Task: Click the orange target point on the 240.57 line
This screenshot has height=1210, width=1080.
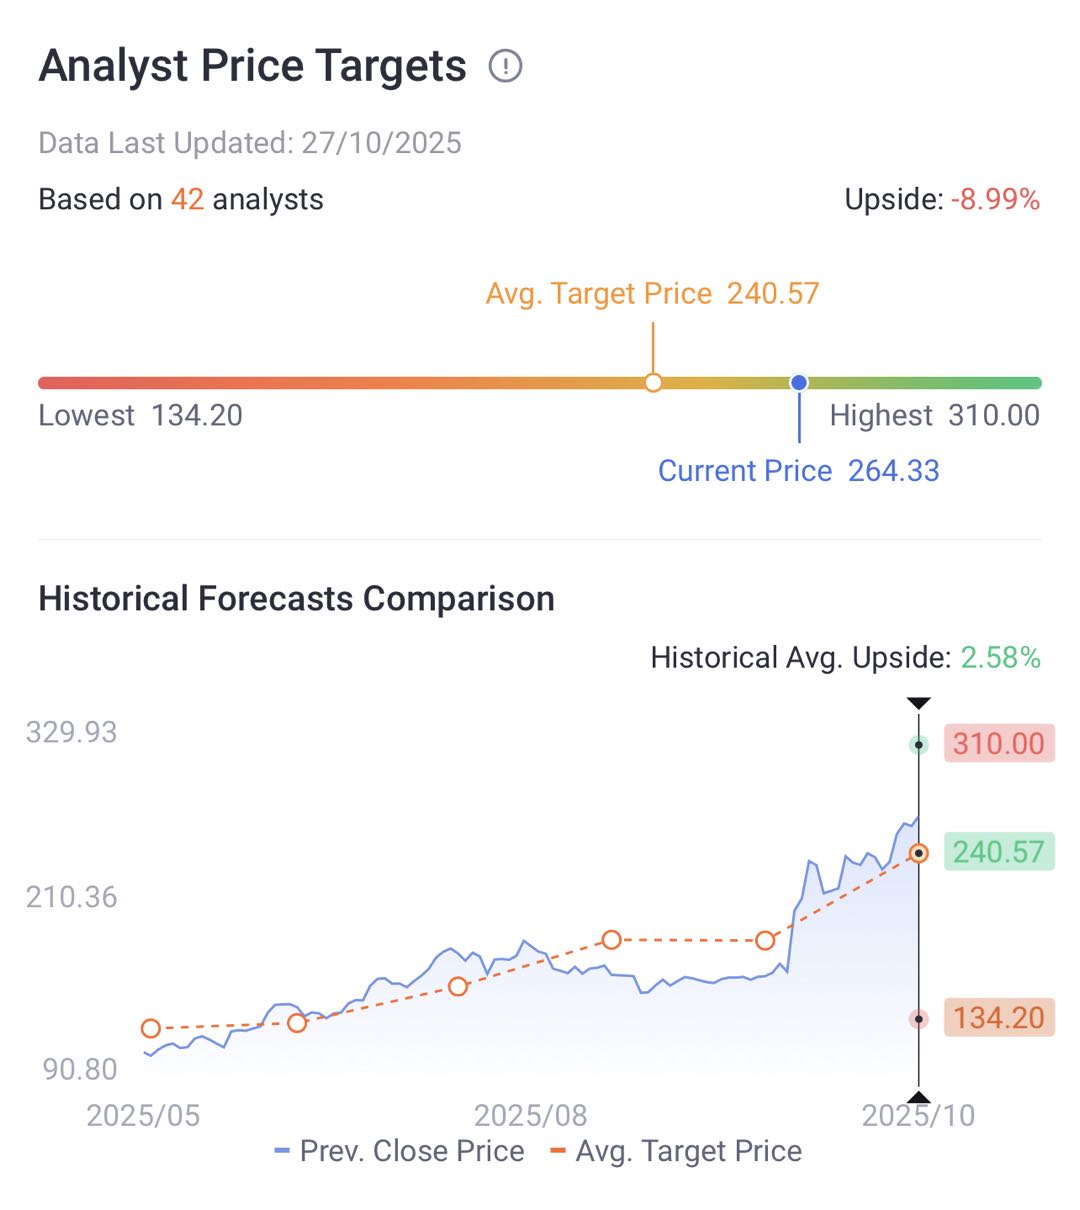Action: [x=918, y=853]
